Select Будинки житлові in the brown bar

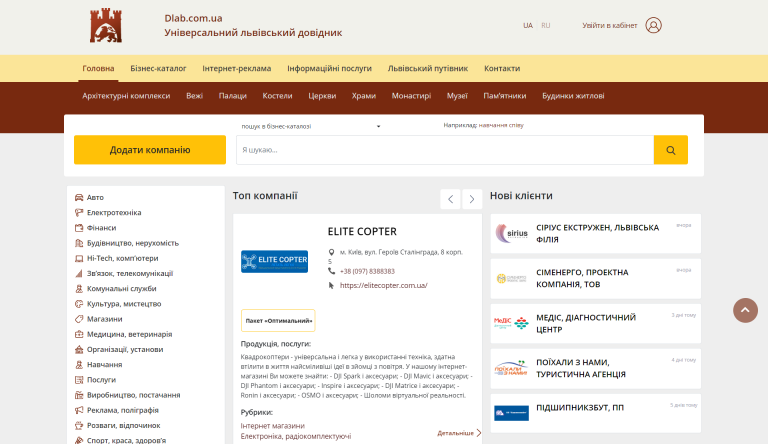pyautogui.click(x=573, y=96)
